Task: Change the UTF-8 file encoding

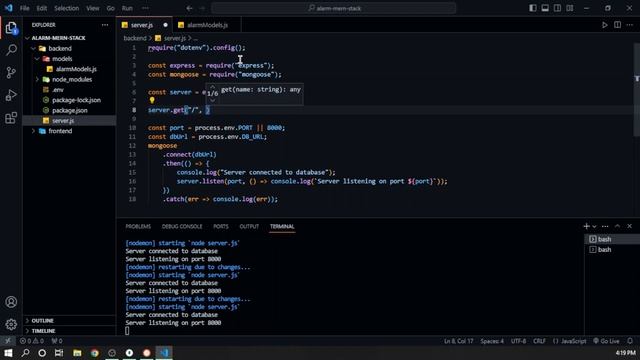Action: click(518, 341)
